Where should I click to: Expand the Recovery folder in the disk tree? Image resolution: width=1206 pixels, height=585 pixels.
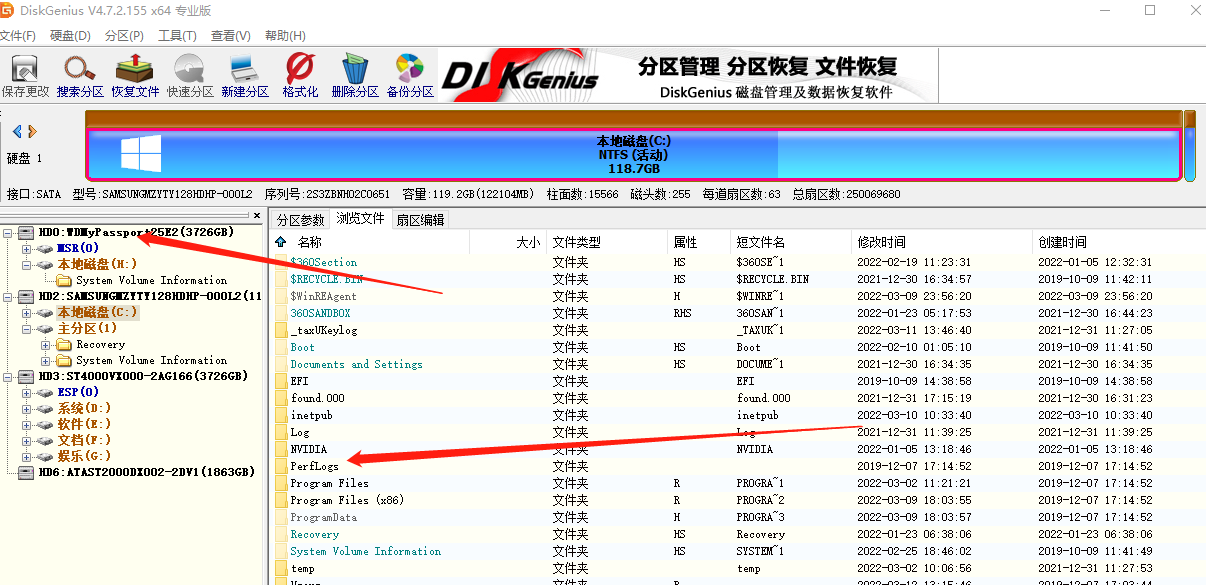coord(45,344)
